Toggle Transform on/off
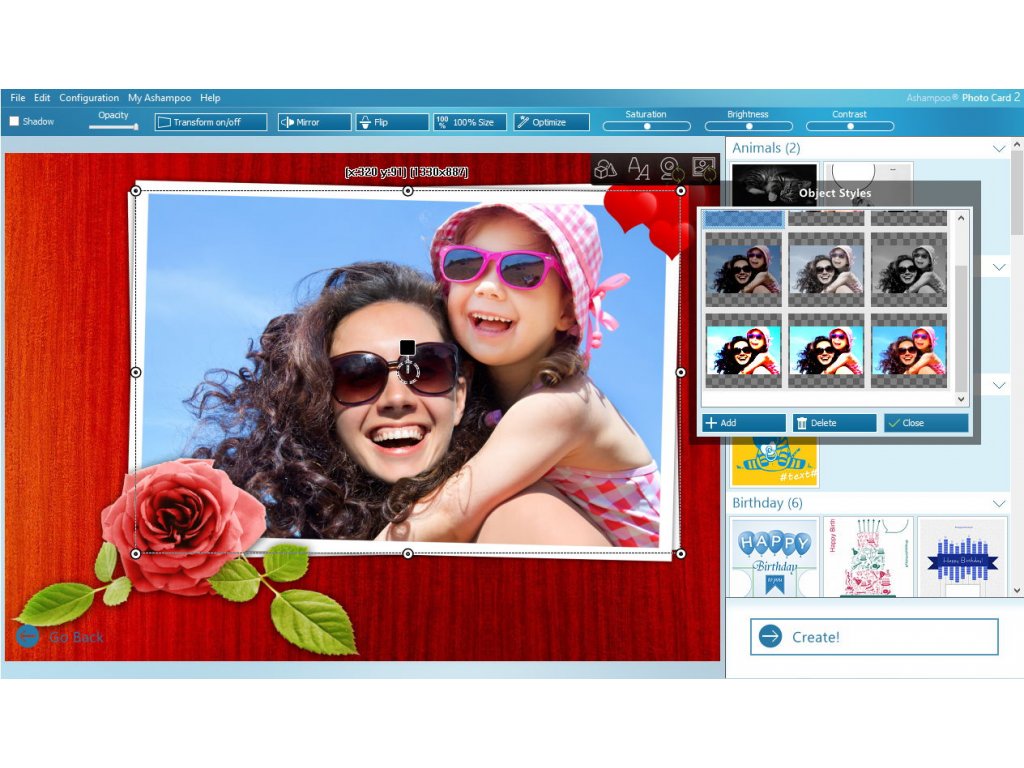 coord(211,122)
